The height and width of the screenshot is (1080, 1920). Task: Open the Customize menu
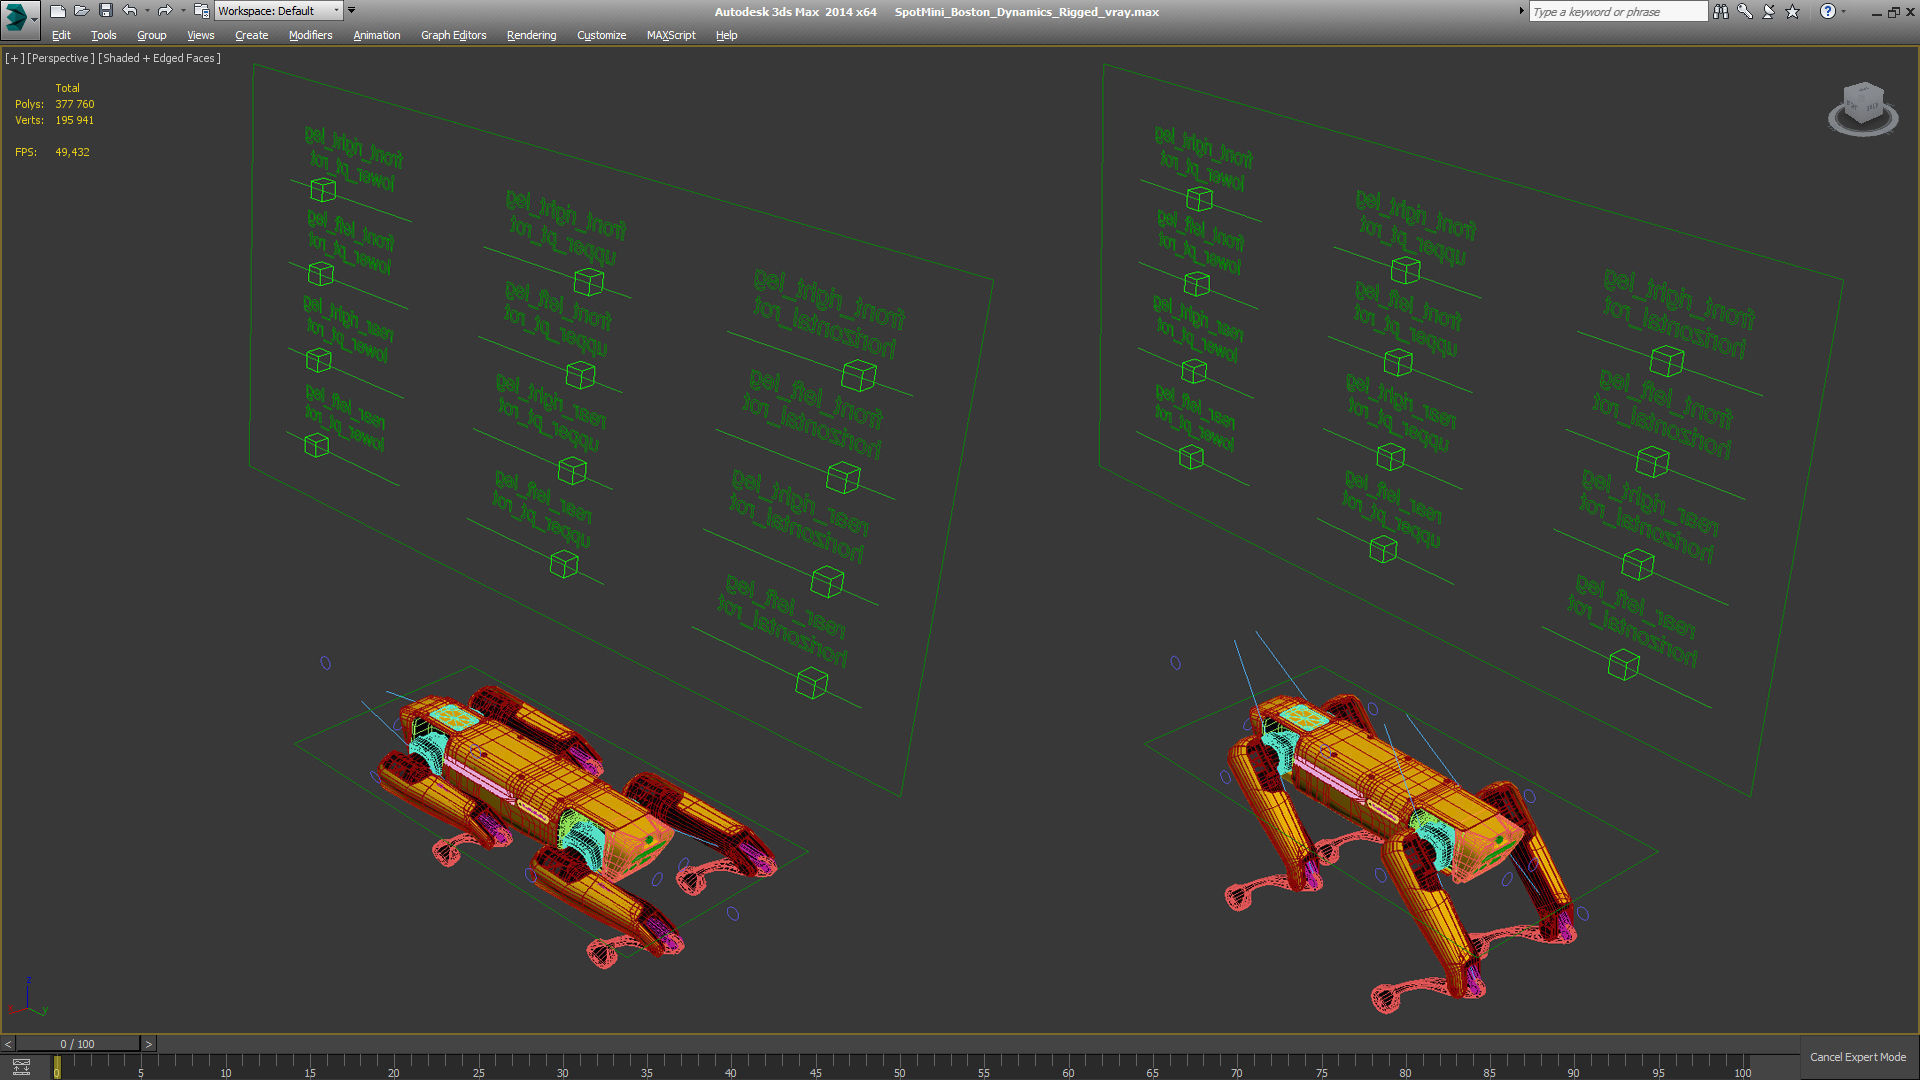tap(602, 35)
